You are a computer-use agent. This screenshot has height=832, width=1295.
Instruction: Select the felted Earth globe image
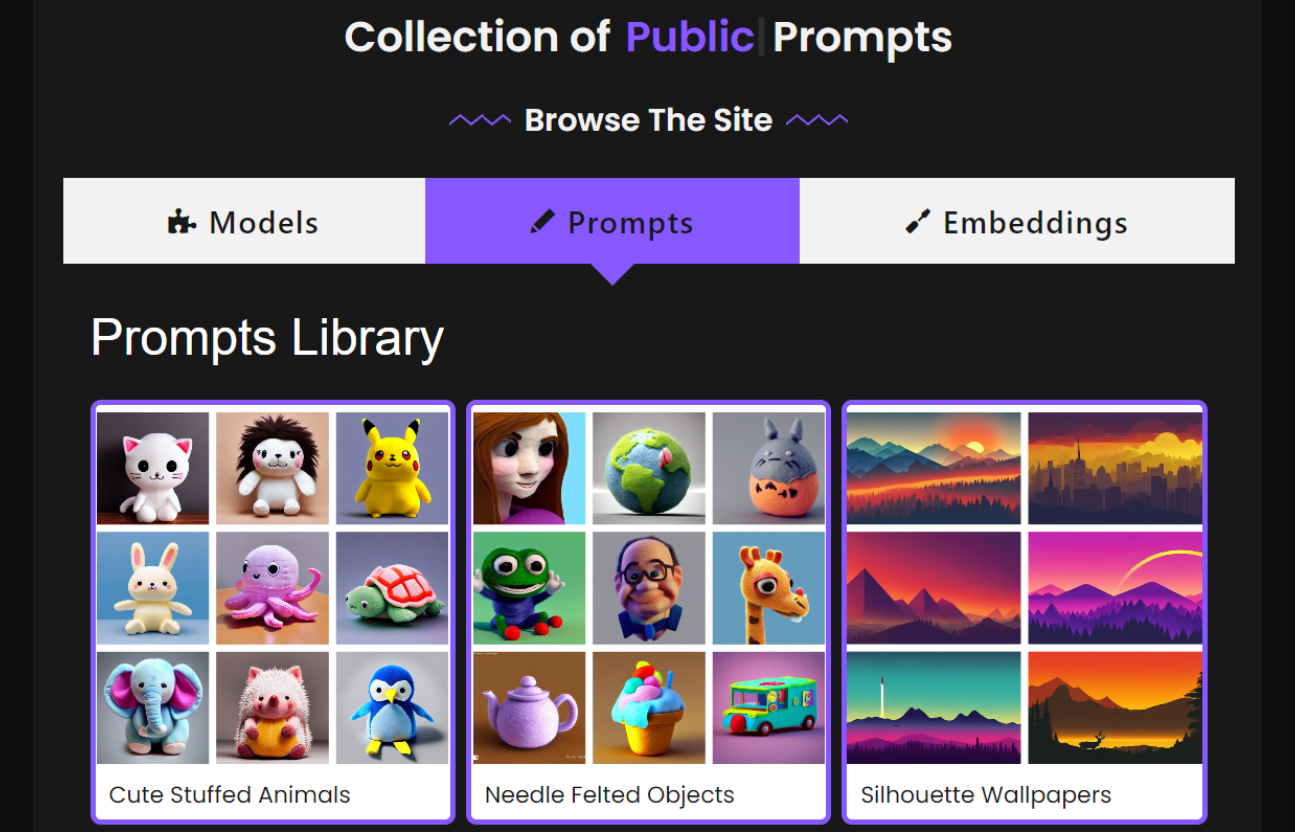click(649, 468)
